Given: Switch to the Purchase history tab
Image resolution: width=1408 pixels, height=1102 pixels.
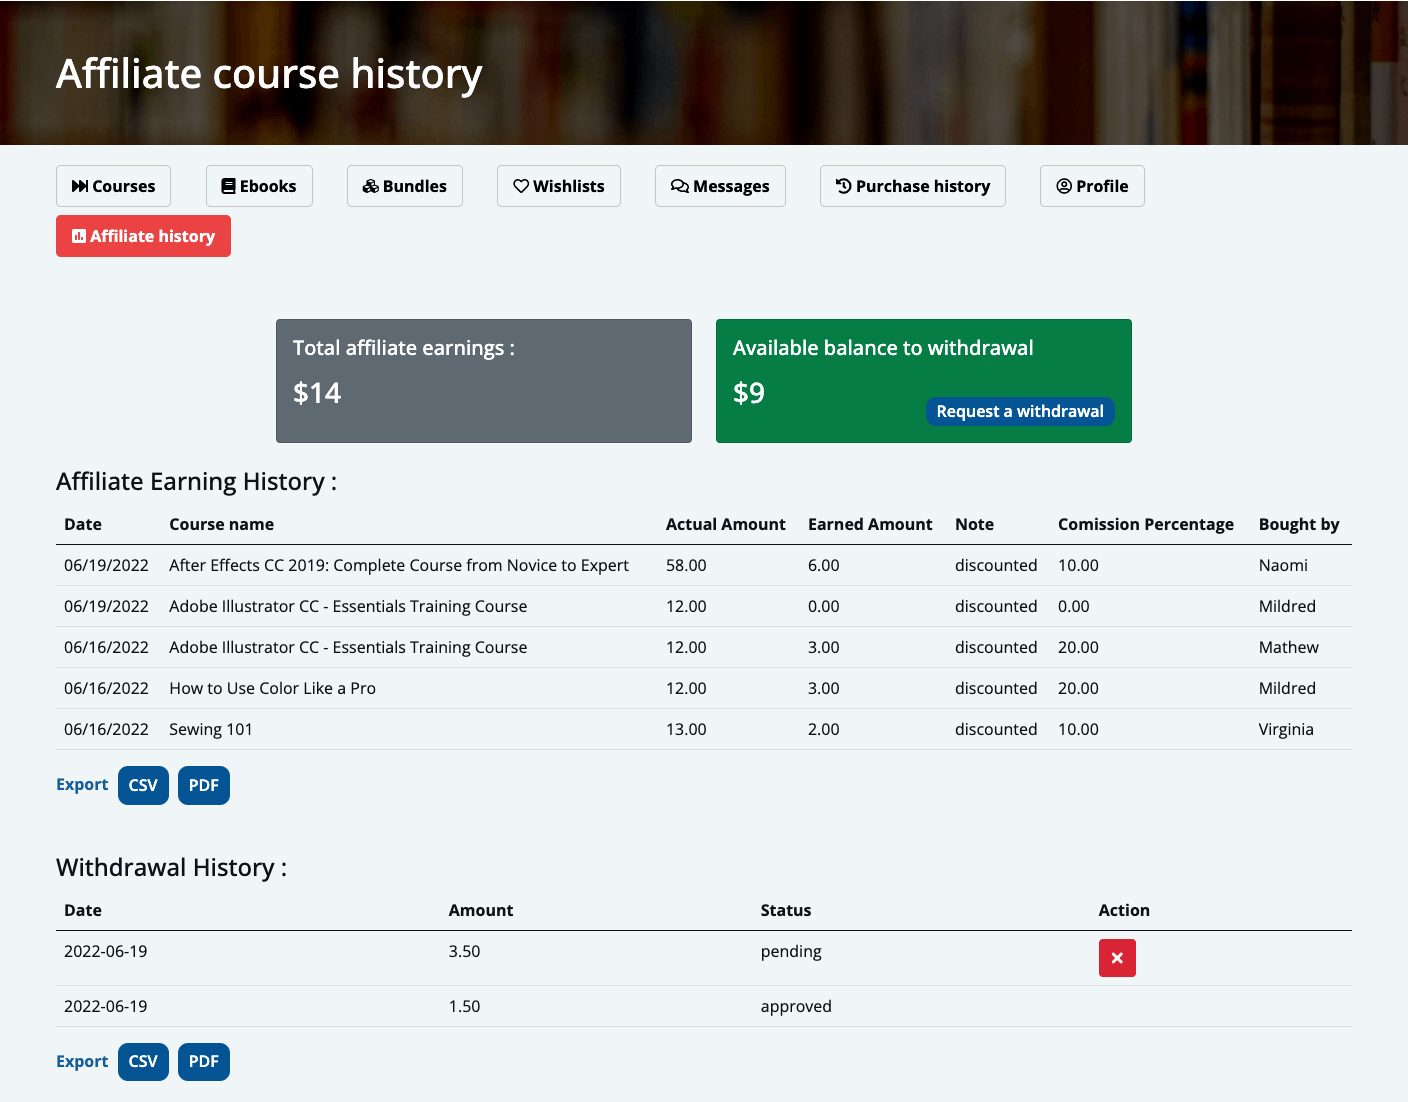Looking at the screenshot, I should (x=913, y=186).
